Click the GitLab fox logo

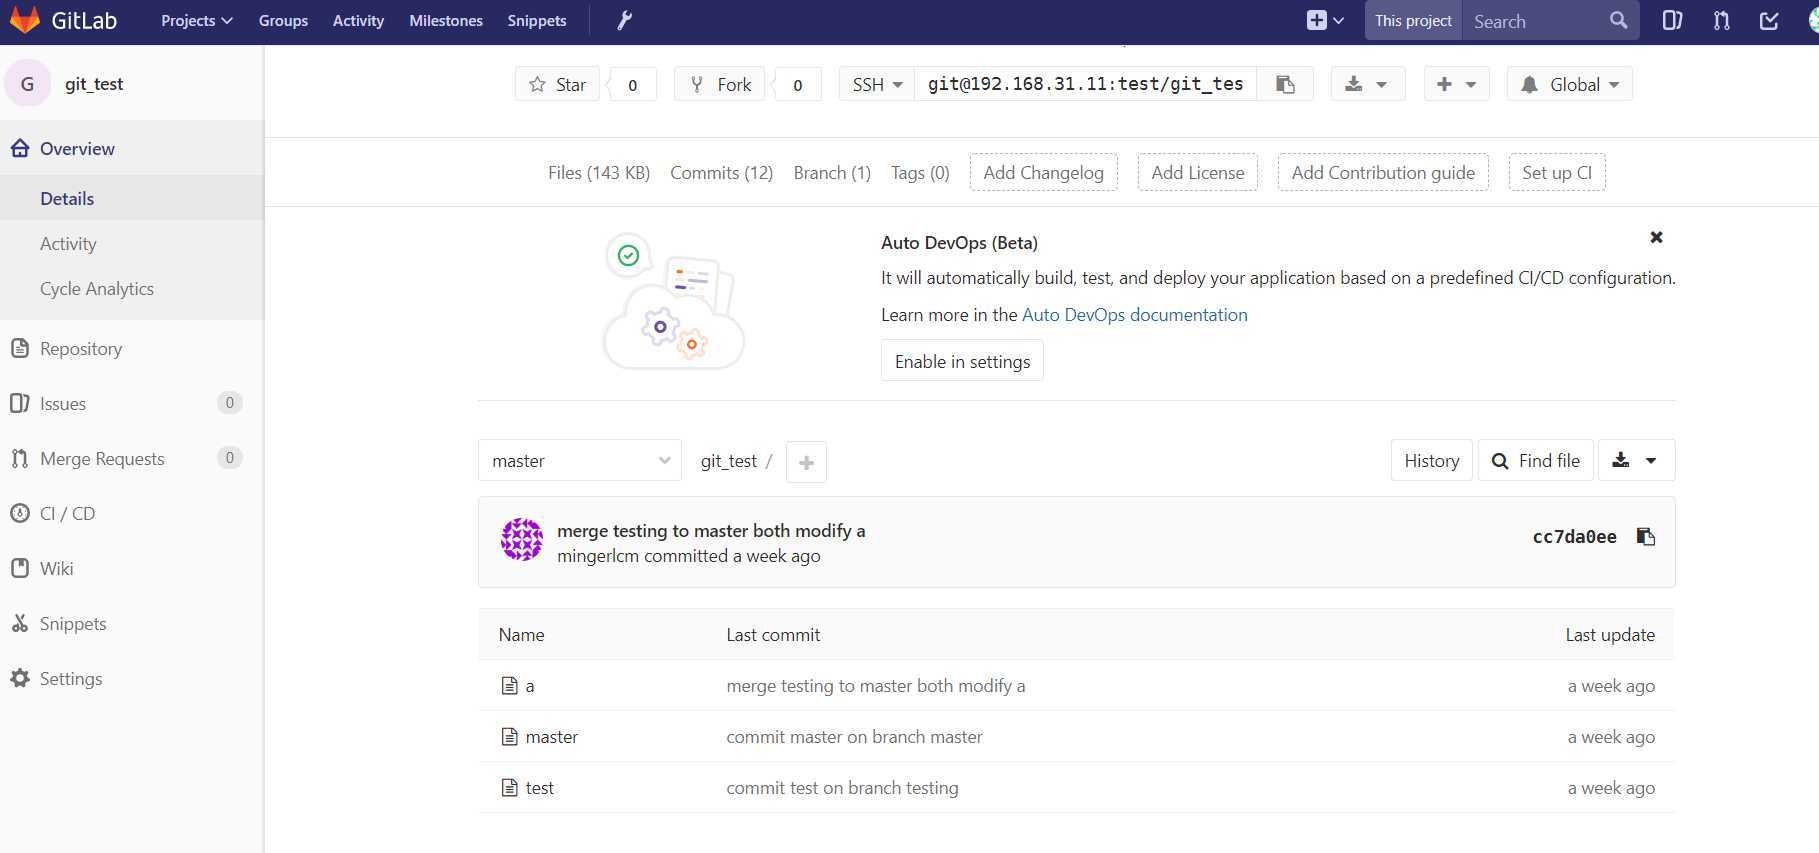coord(25,20)
